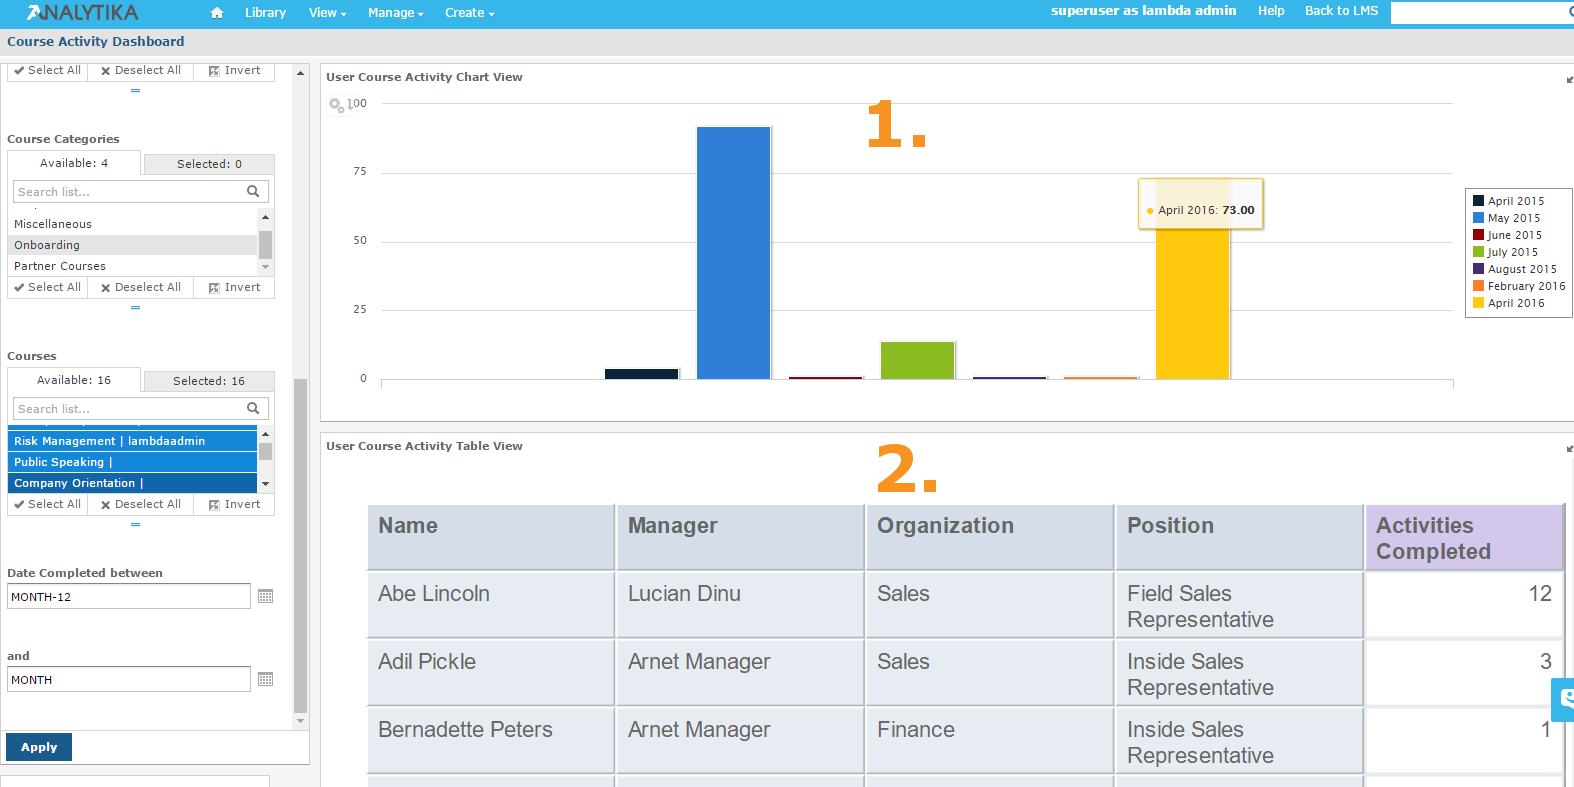This screenshot has height=787, width=1574.
Task: Switch to the Selected: 16 courses tab
Action: (x=209, y=381)
